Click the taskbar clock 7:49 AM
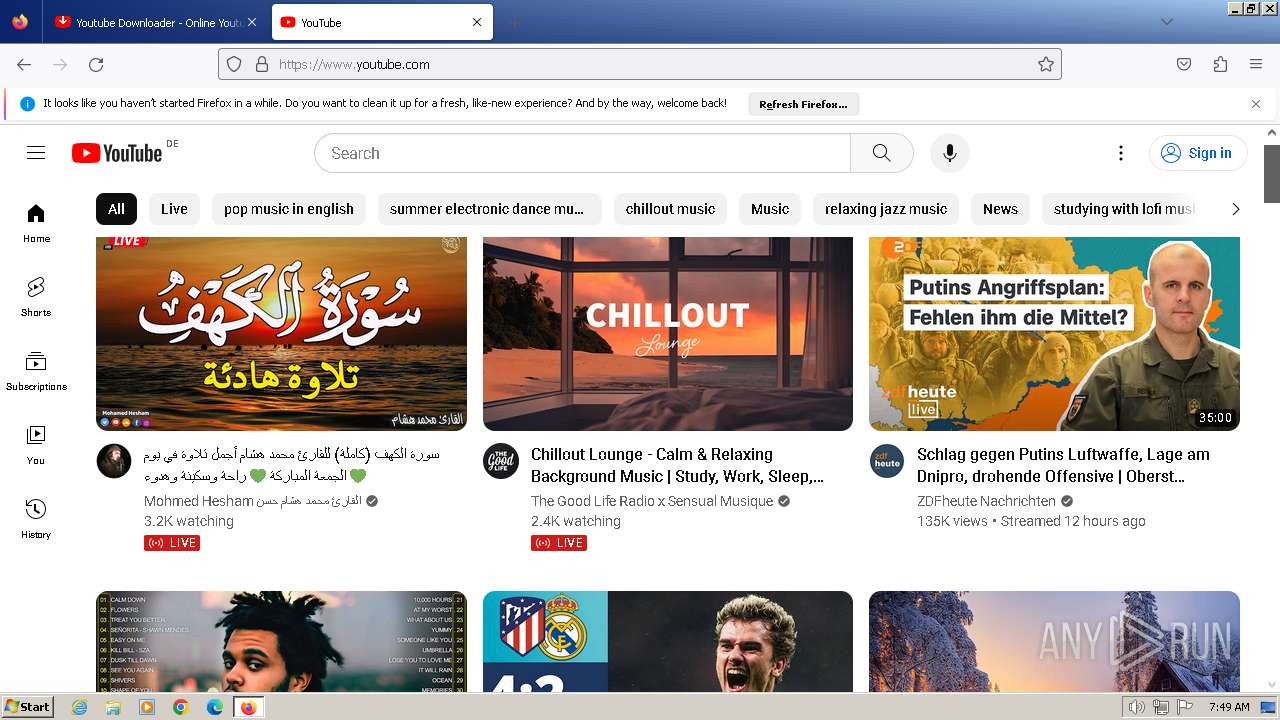The image size is (1280, 720). click(1229, 707)
